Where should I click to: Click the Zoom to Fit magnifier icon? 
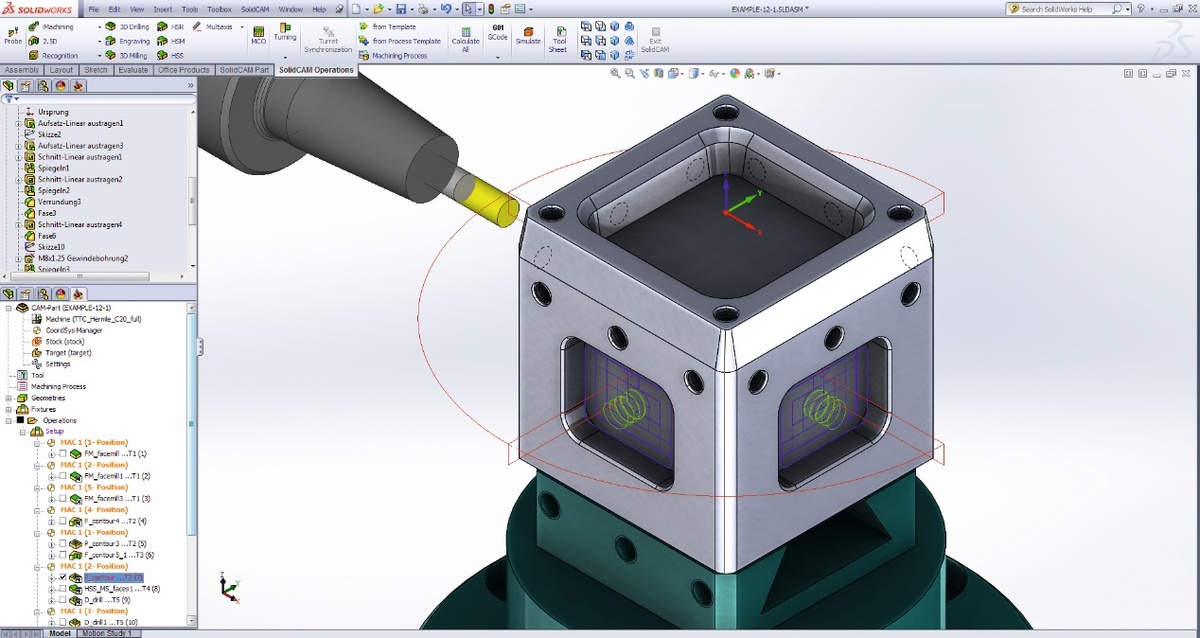[616, 73]
